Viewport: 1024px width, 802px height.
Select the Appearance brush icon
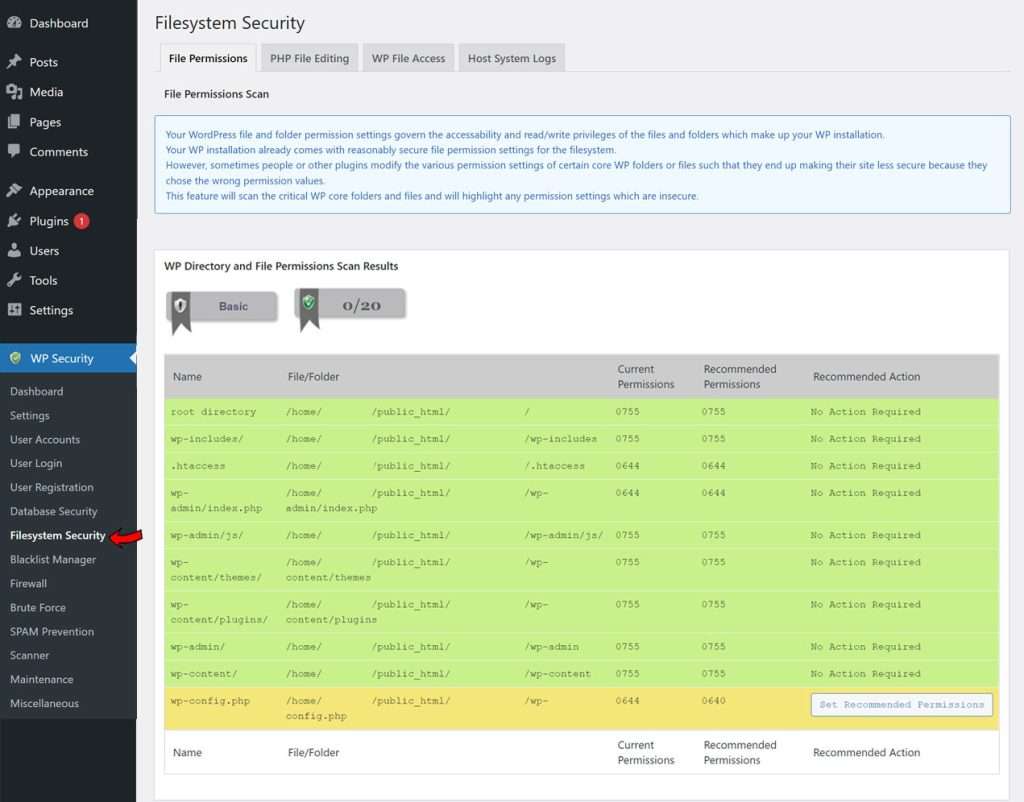[14, 190]
